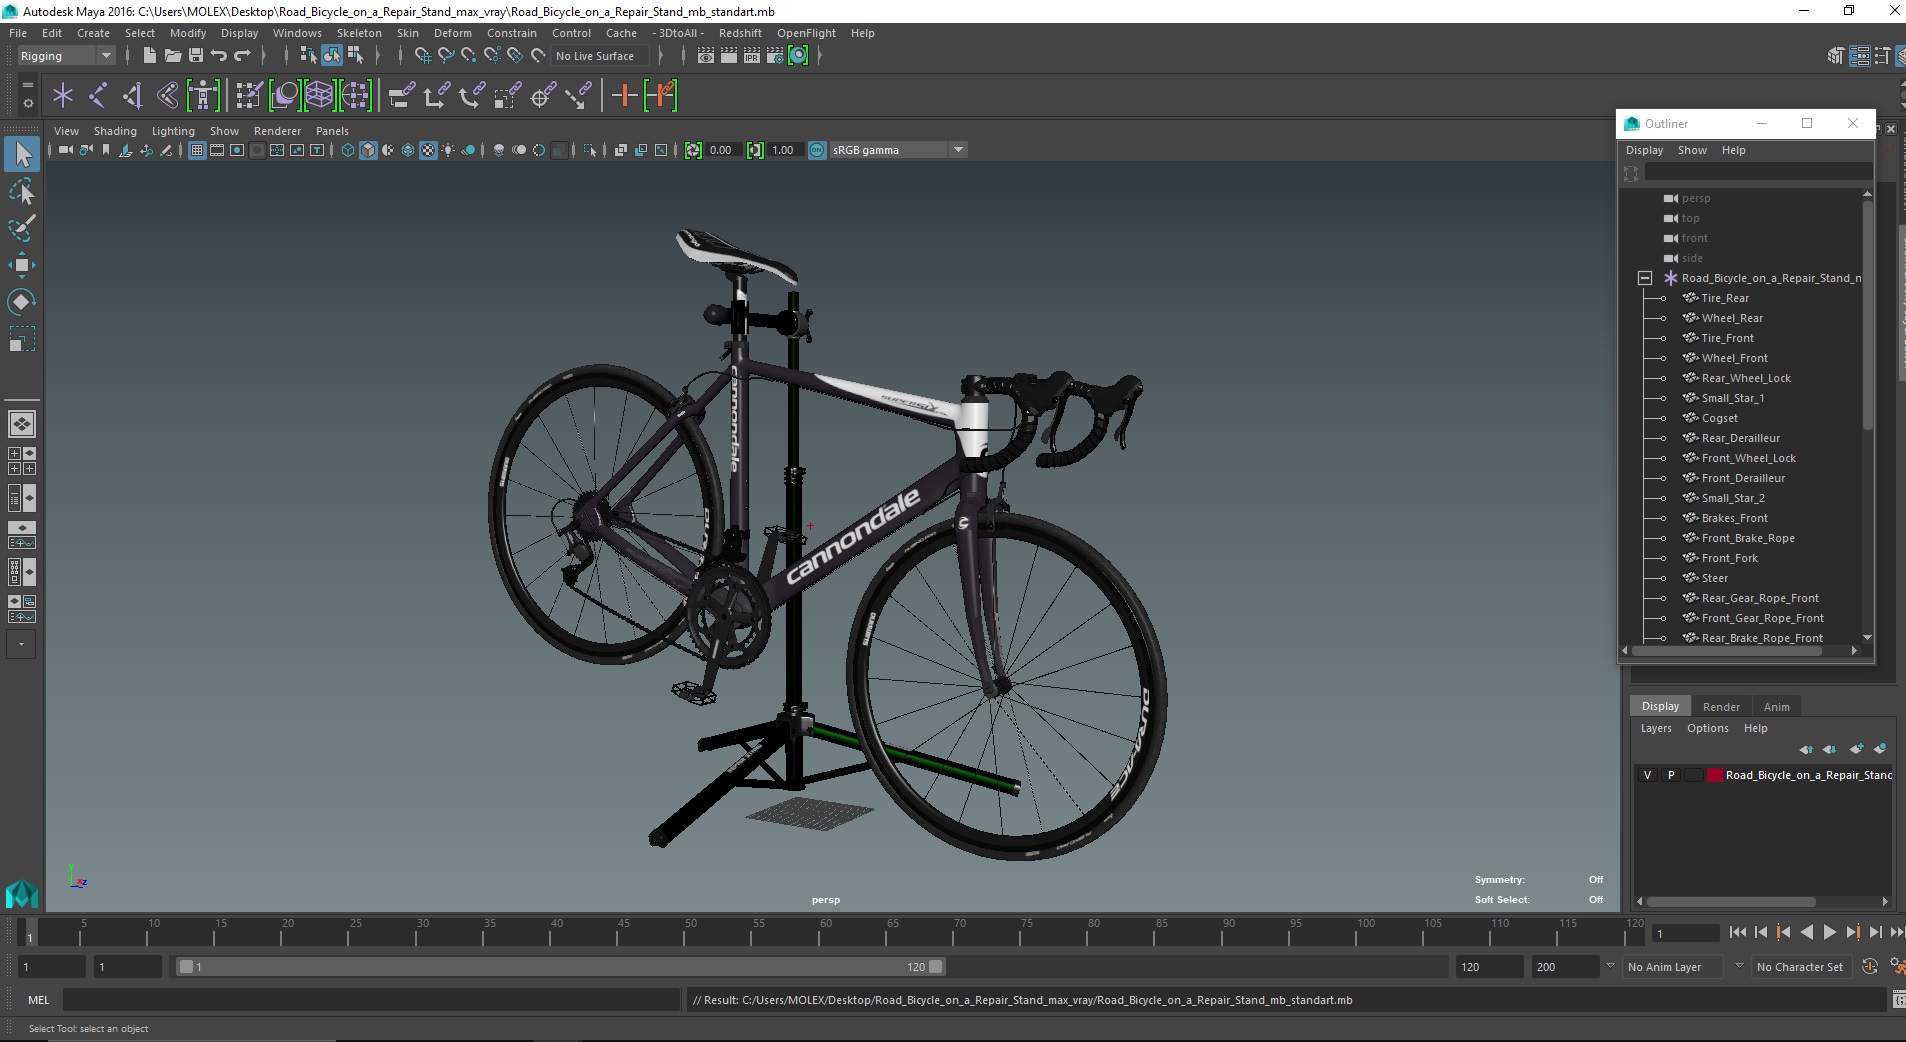The width and height of the screenshot is (1906, 1042).
Task: Step back one key button
Action: 1783,932
